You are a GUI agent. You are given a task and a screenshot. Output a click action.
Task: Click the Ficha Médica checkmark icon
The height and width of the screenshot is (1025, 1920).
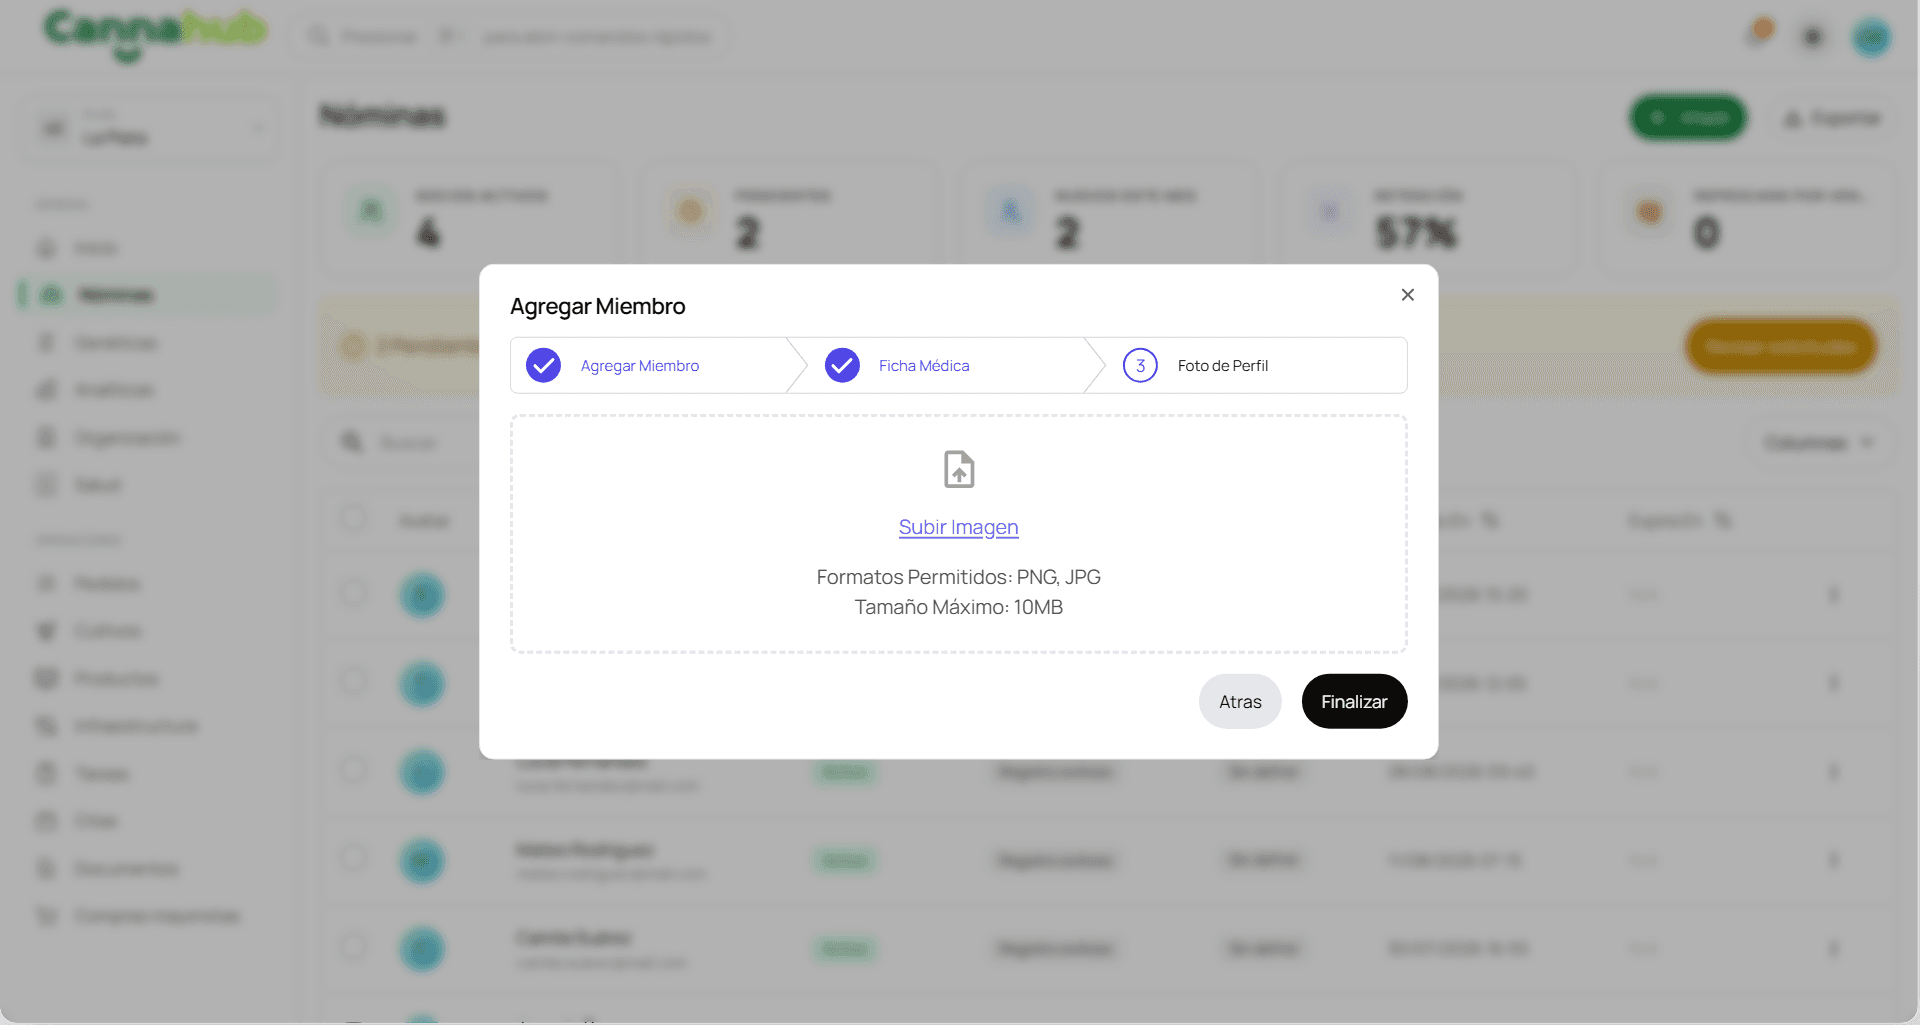[x=842, y=365]
